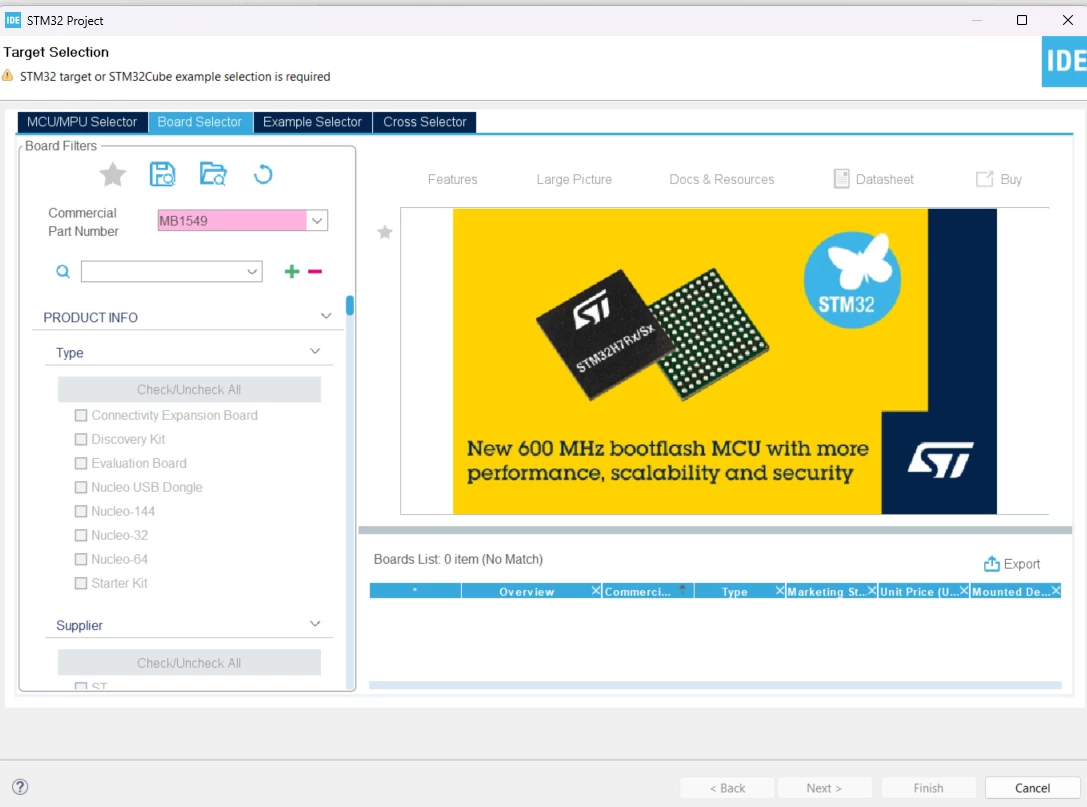
Task: Toggle the Nucleo USB Dongle checkbox
Action: 81,487
